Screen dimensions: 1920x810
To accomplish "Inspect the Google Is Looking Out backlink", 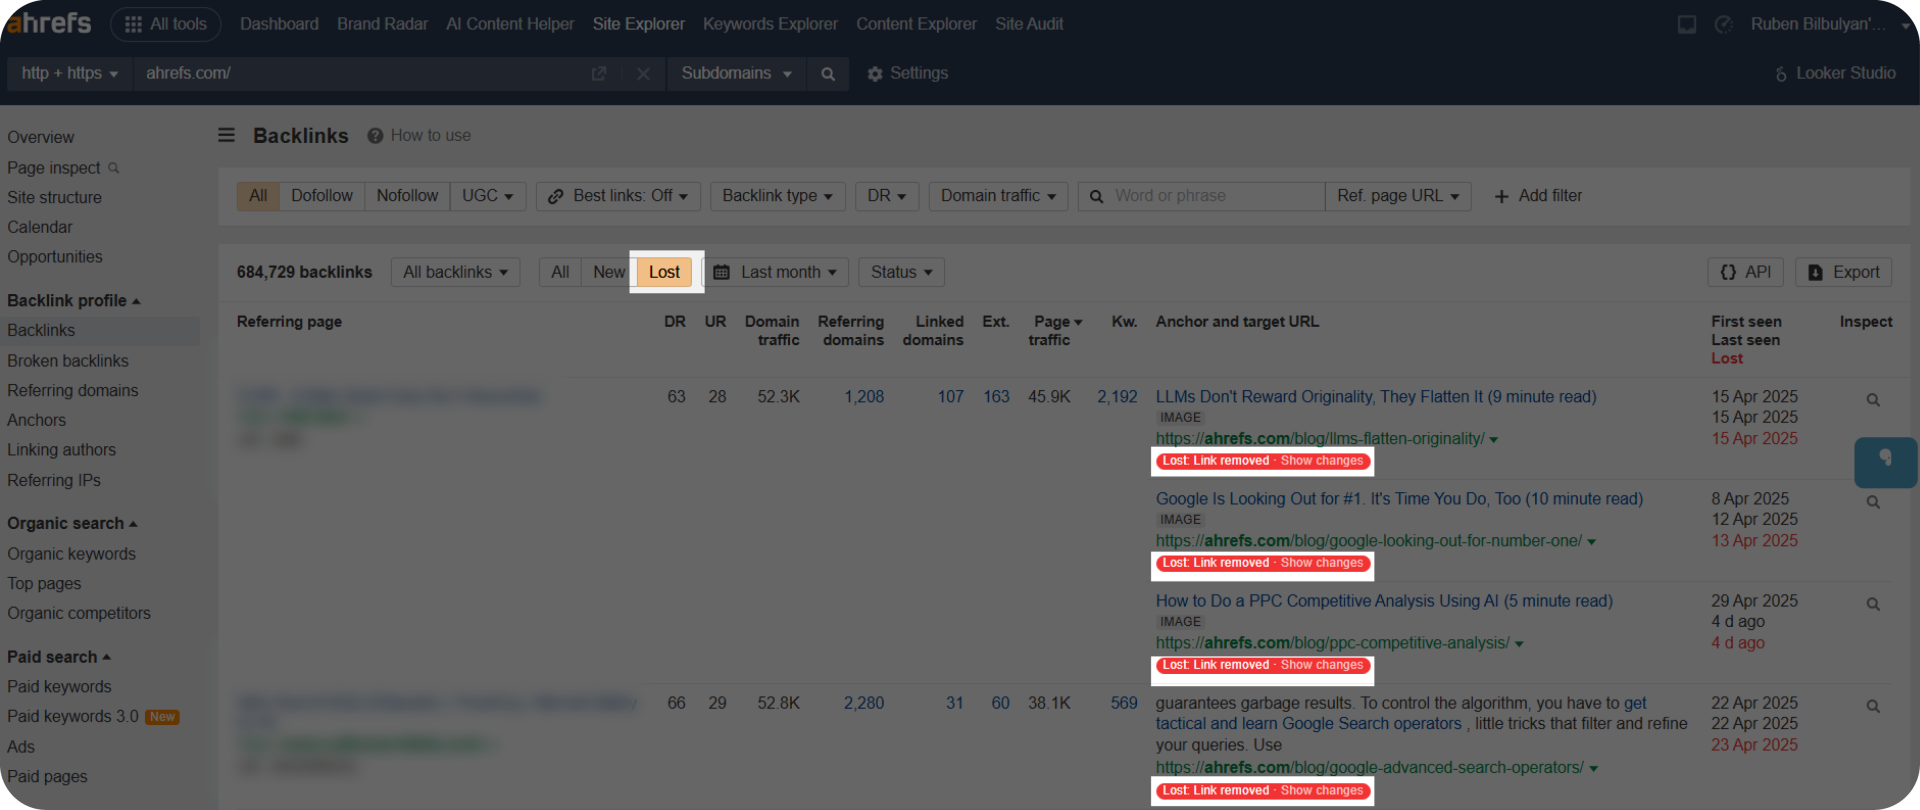I will [1873, 502].
